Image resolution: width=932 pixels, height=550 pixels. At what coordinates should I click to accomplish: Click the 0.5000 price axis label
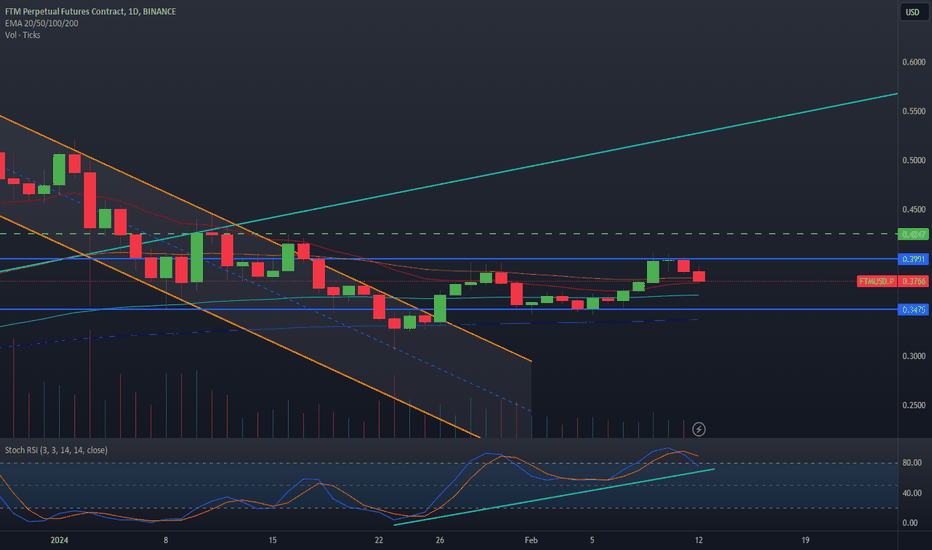[914, 161]
